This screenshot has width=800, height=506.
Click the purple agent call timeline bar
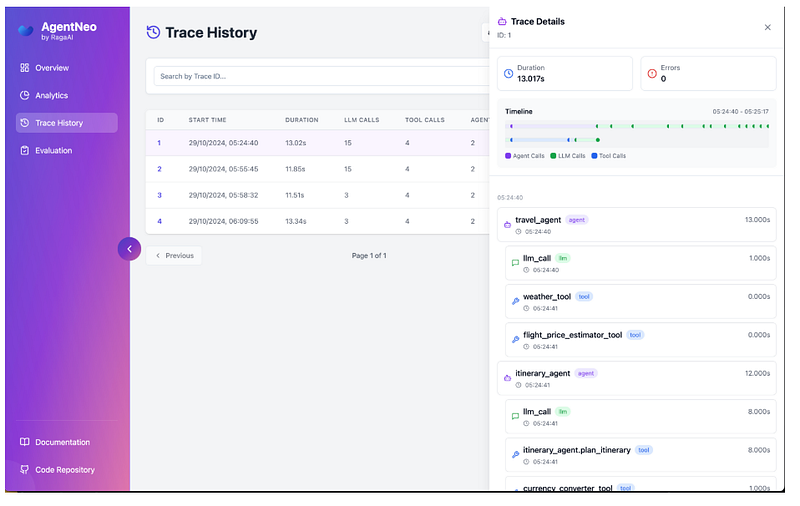click(550, 126)
